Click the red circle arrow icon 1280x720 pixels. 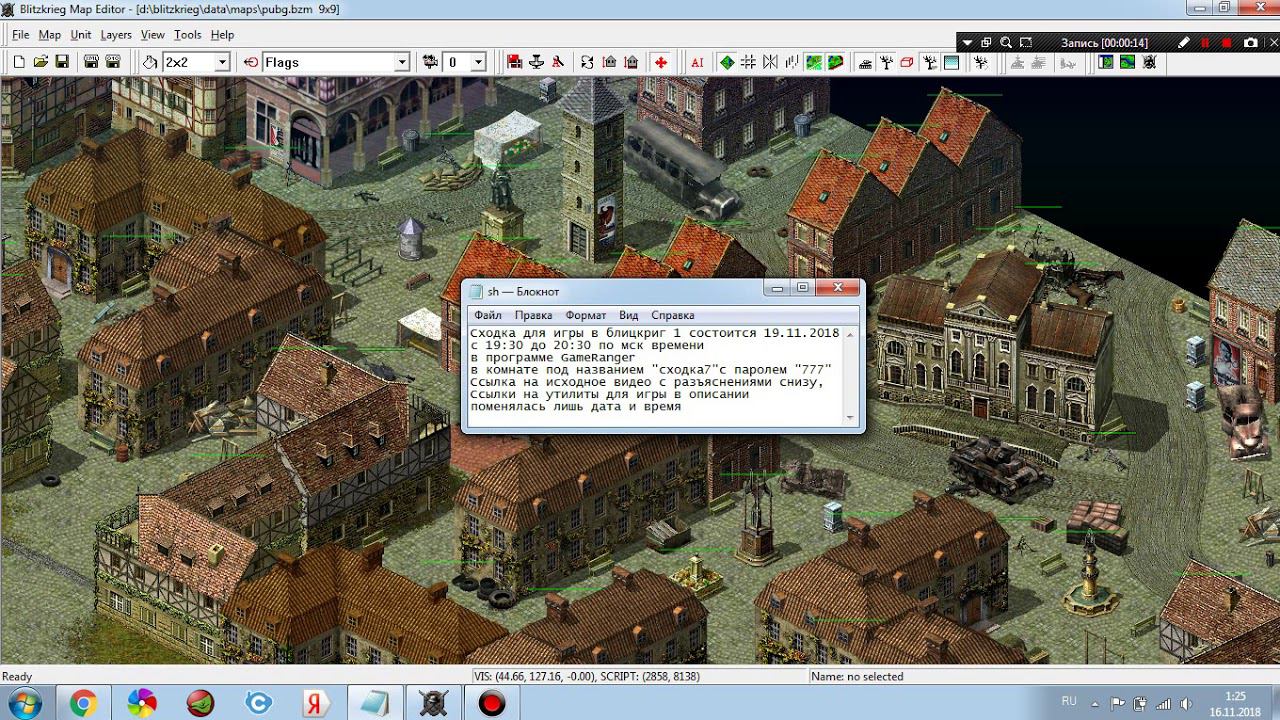[251, 62]
